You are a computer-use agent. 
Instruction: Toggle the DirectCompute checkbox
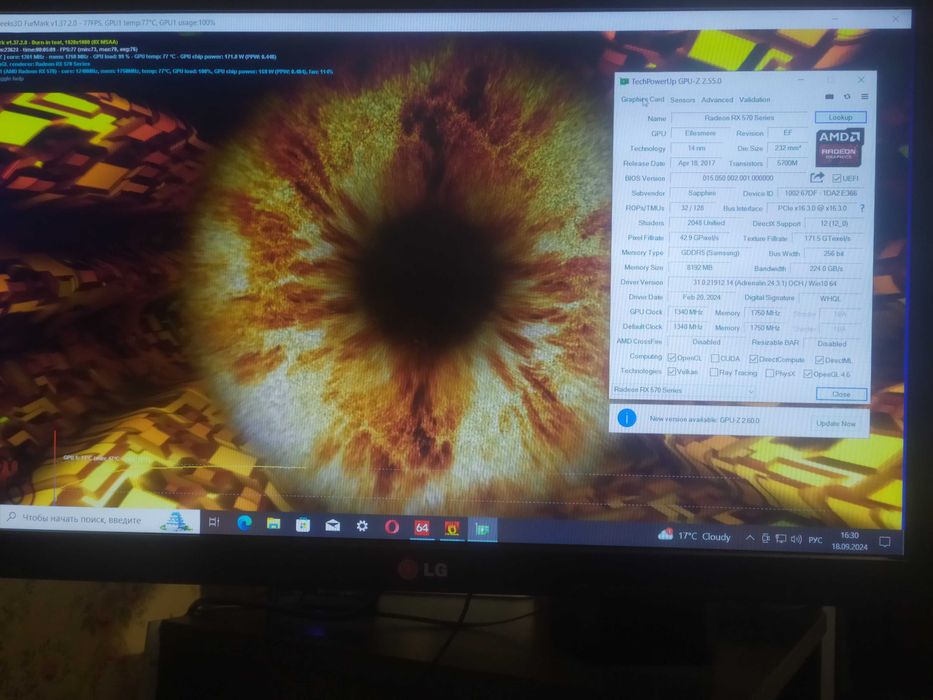pos(753,358)
